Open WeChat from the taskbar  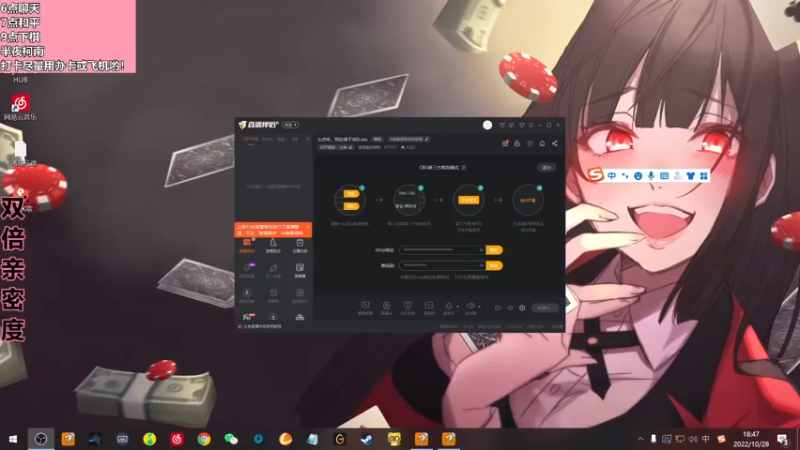231,439
